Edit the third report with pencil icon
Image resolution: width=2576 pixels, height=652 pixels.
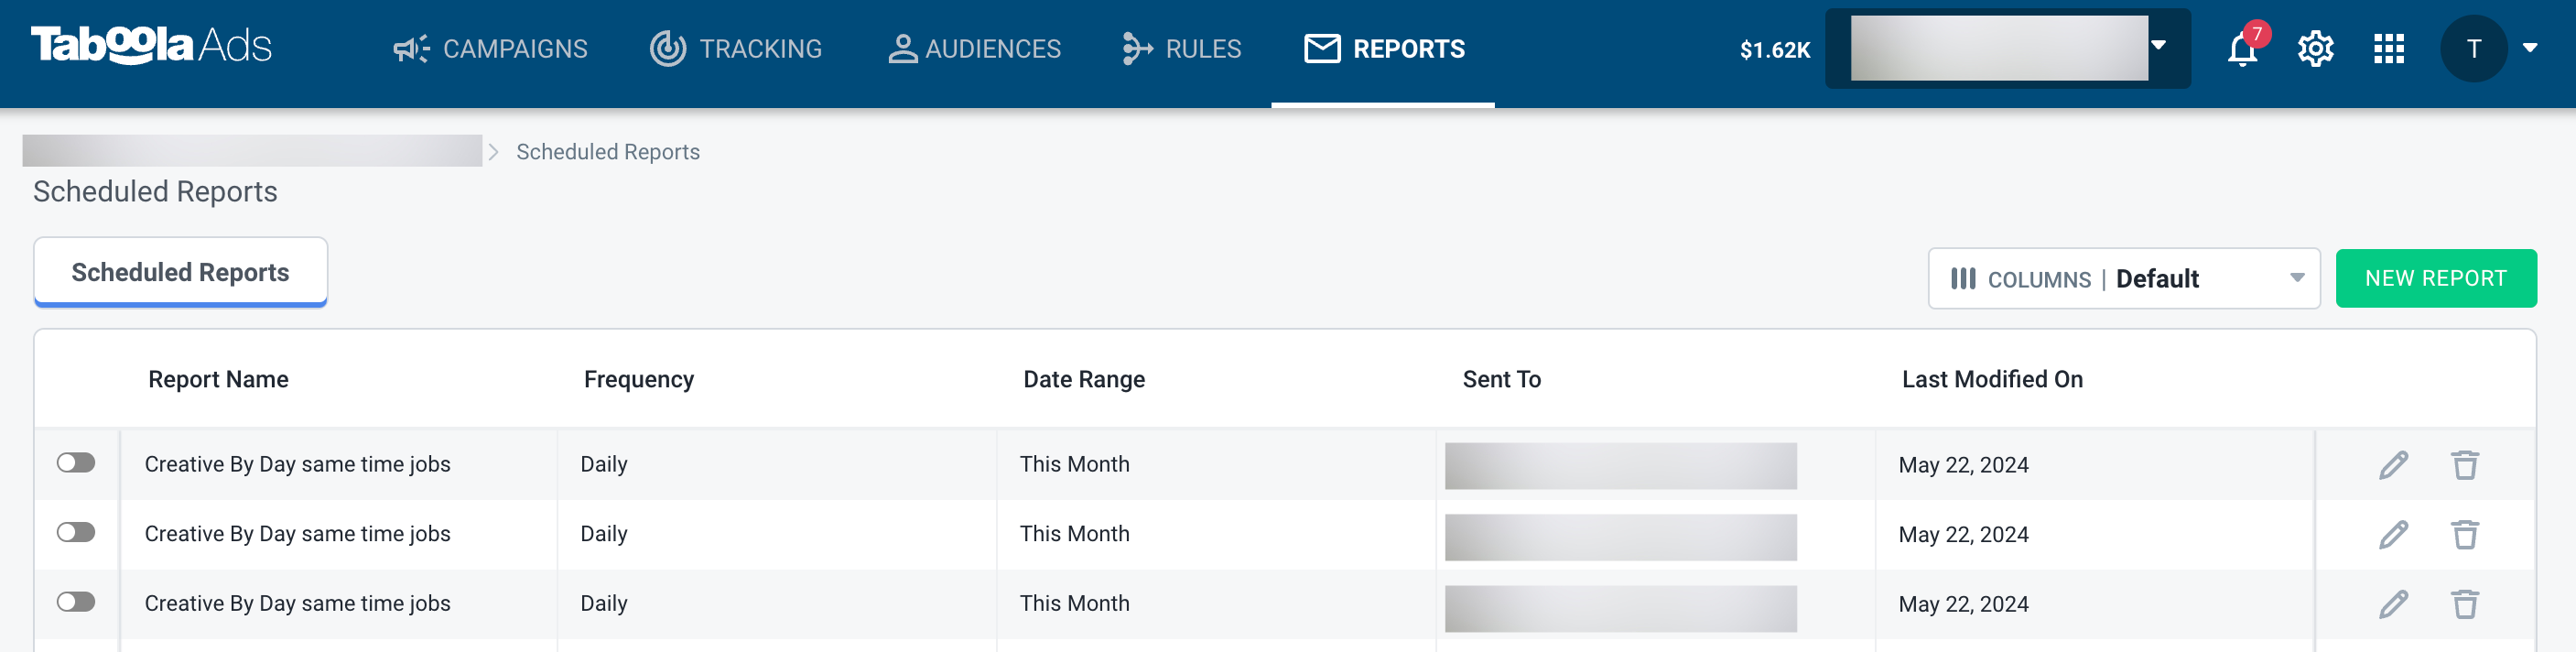tap(2393, 604)
